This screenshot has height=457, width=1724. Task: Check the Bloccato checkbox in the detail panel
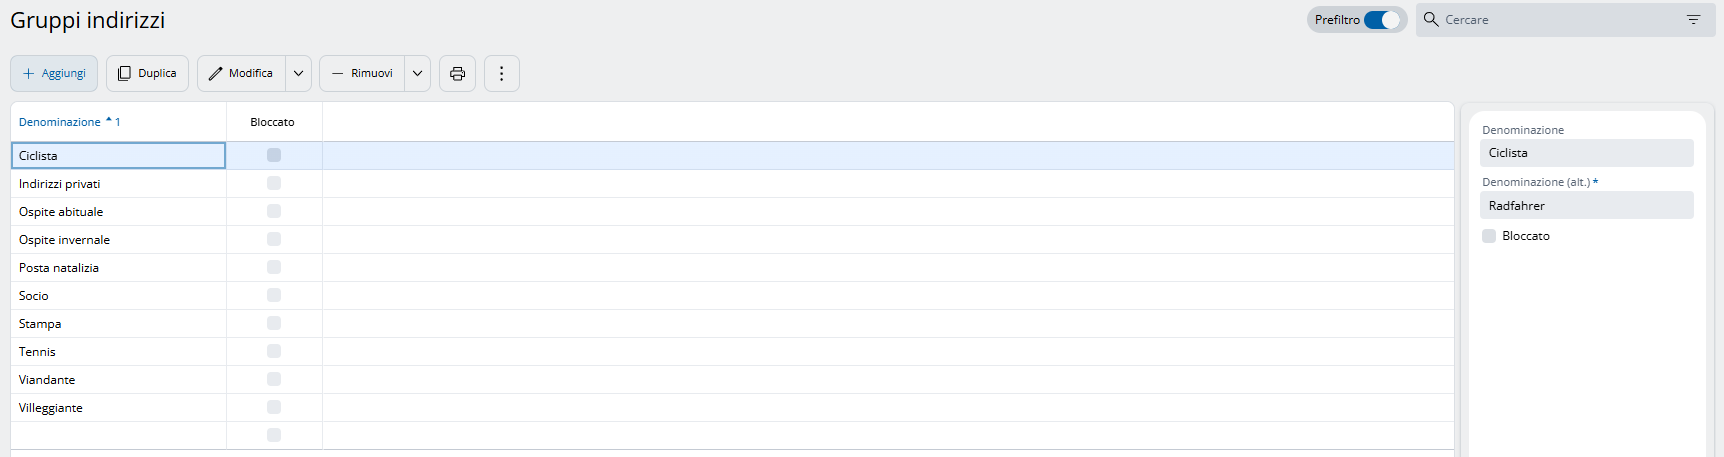[1489, 236]
